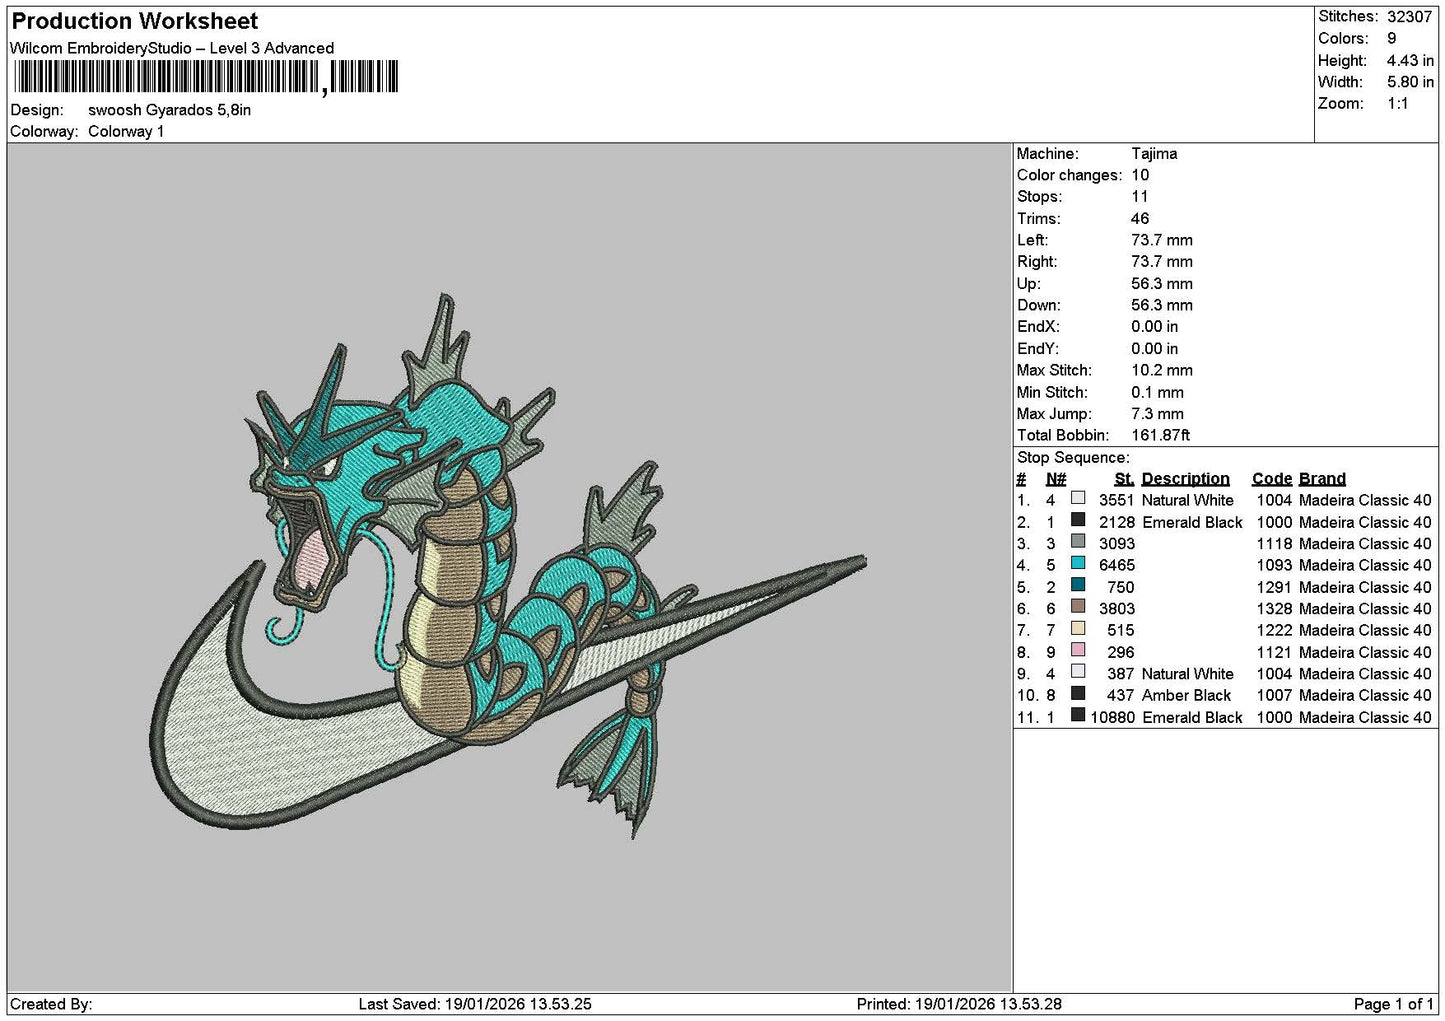Click the 'Production Worksheet' title

click(x=135, y=21)
